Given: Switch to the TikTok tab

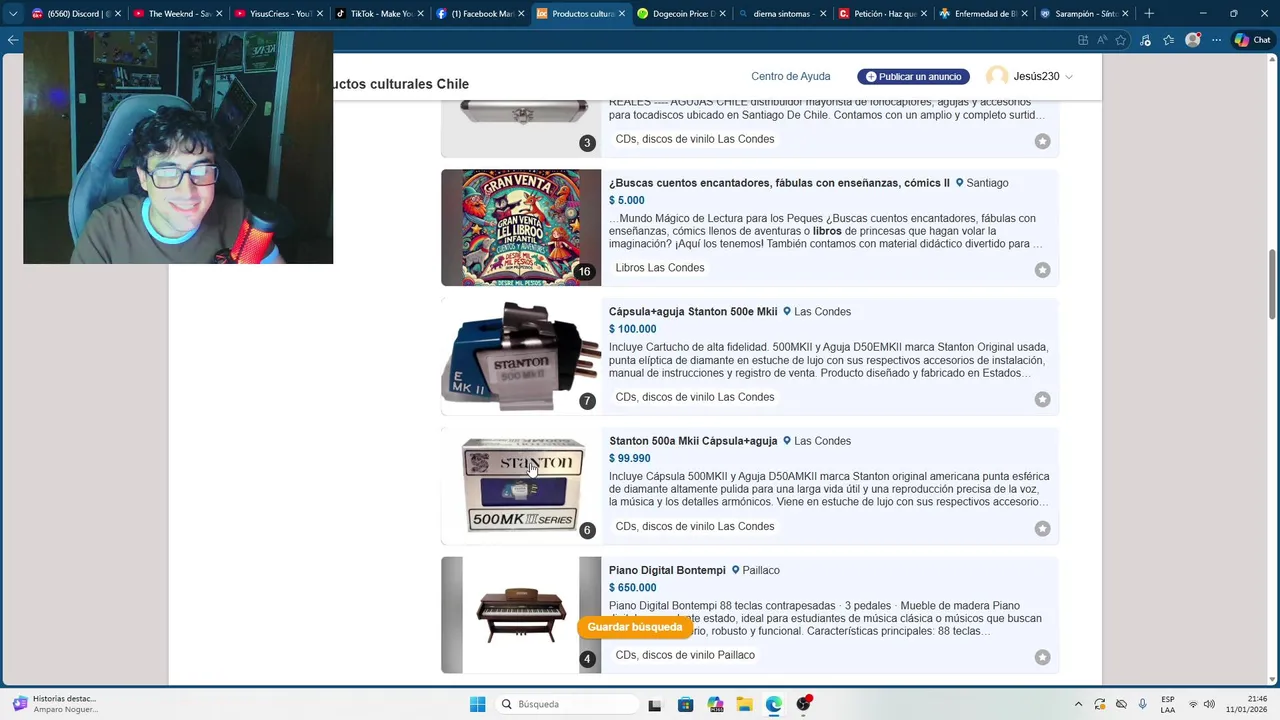Looking at the screenshot, I should 378,14.
